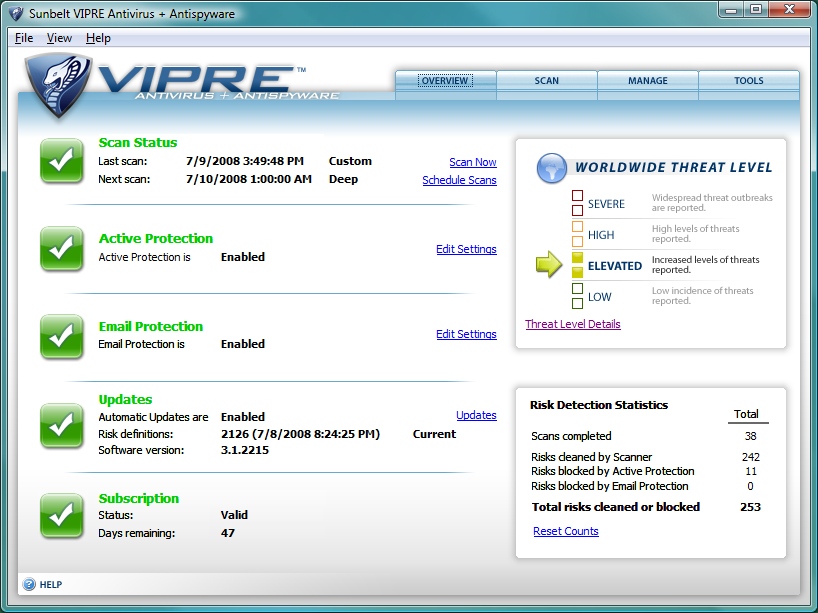Switch to the OVERVIEW tab
Viewport: 818px width, 613px height.
pos(445,80)
